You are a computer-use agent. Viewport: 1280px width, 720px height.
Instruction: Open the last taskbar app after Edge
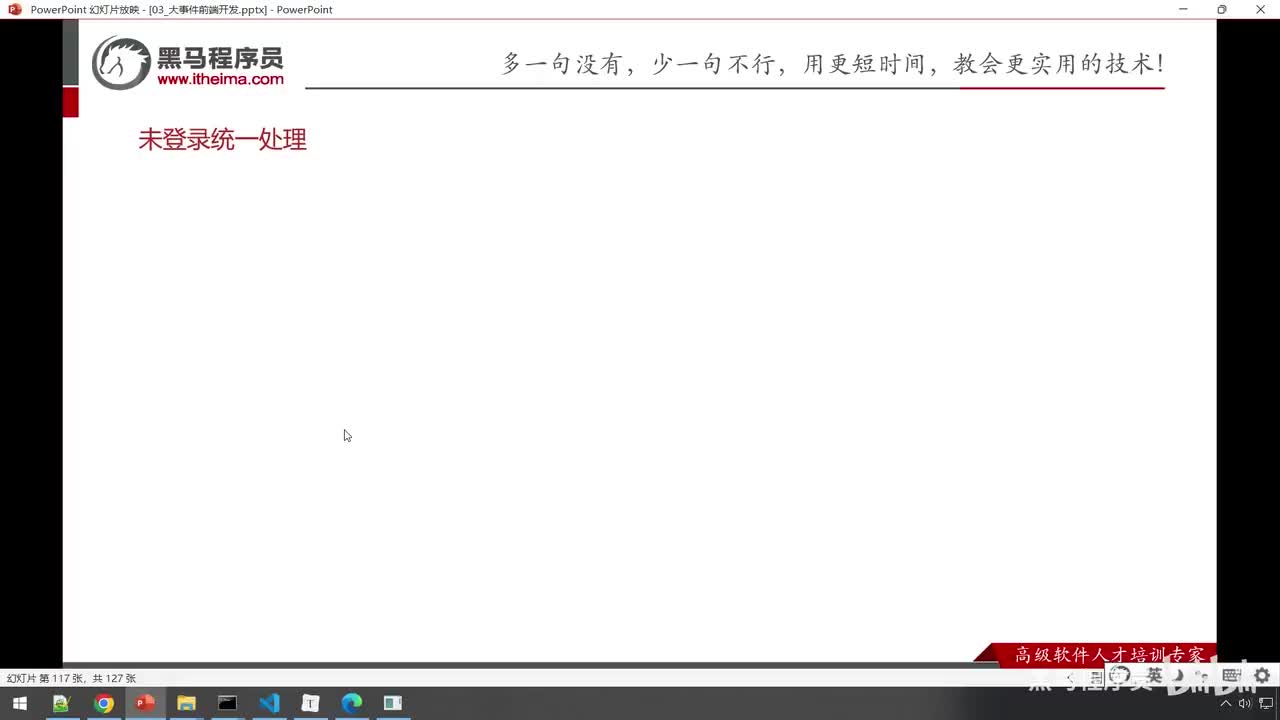pyautogui.click(x=393, y=703)
